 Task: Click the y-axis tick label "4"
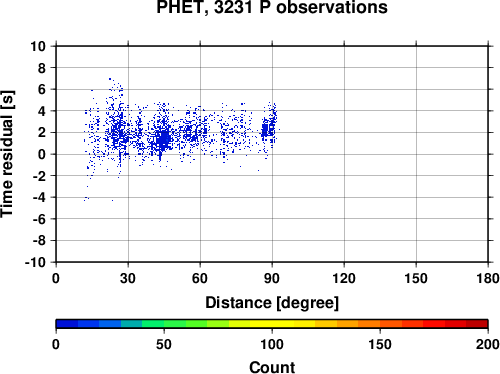(42, 111)
